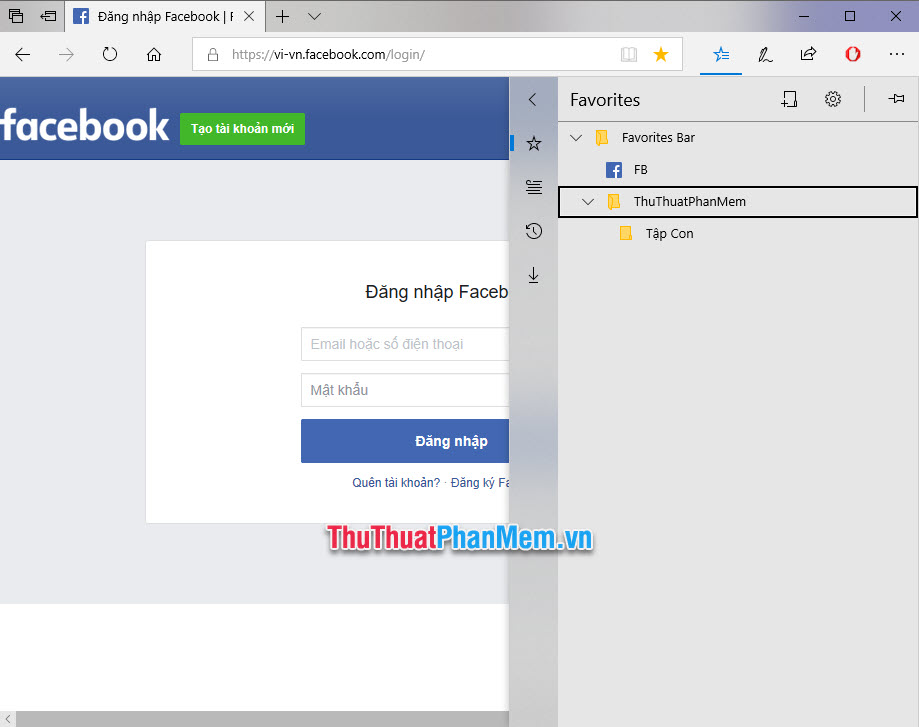Refresh the Facebook login page
This screenshot has width=919, height=727.
tap(110, 55)
